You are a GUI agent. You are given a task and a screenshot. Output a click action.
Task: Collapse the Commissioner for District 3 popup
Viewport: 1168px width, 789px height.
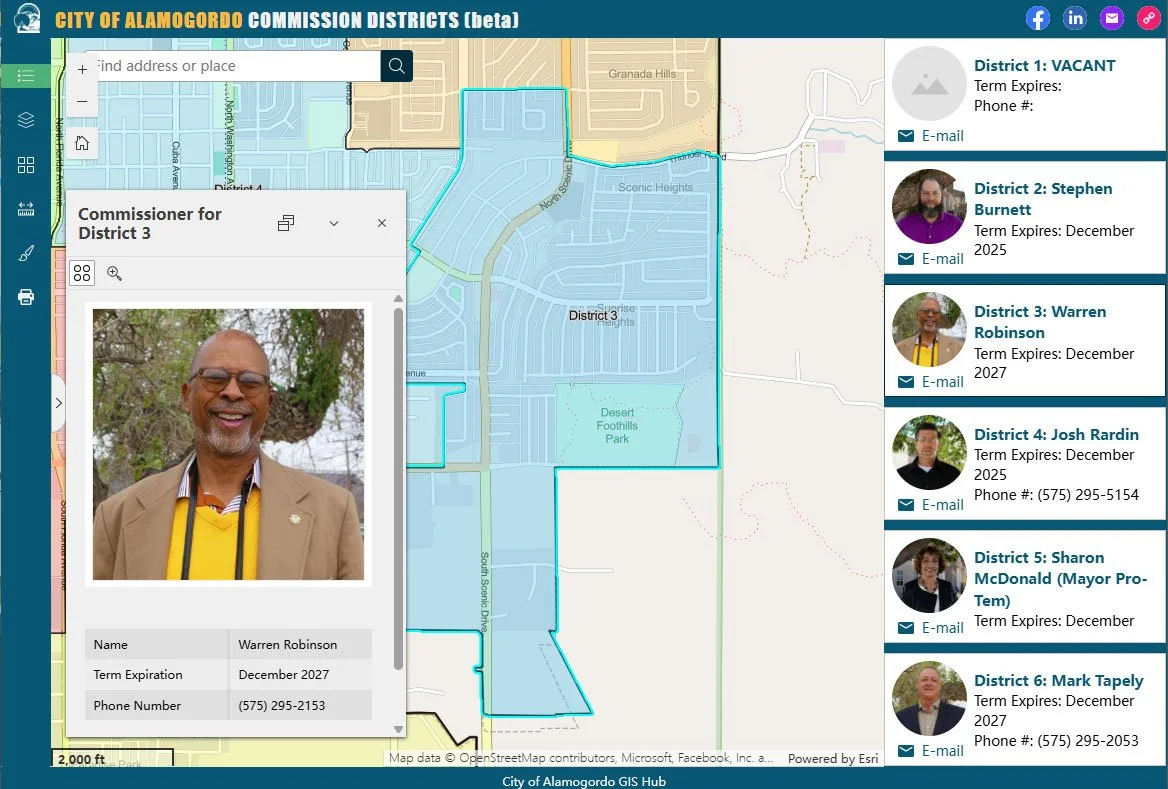[x=334, y=223]
